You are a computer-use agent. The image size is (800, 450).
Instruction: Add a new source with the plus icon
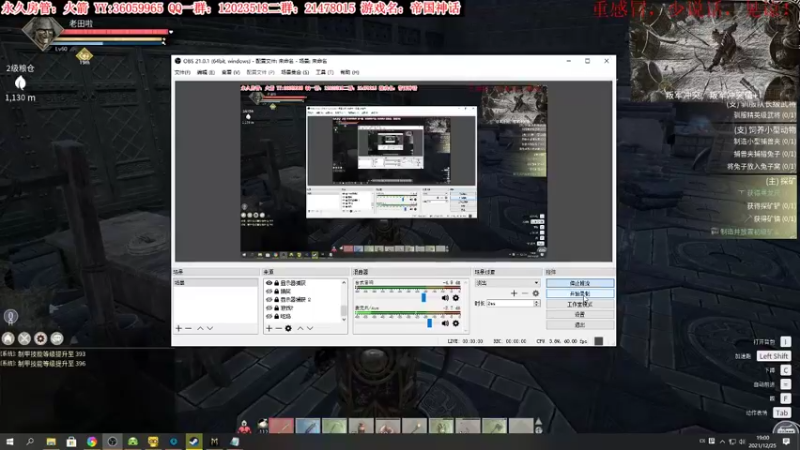pos(269,329)
